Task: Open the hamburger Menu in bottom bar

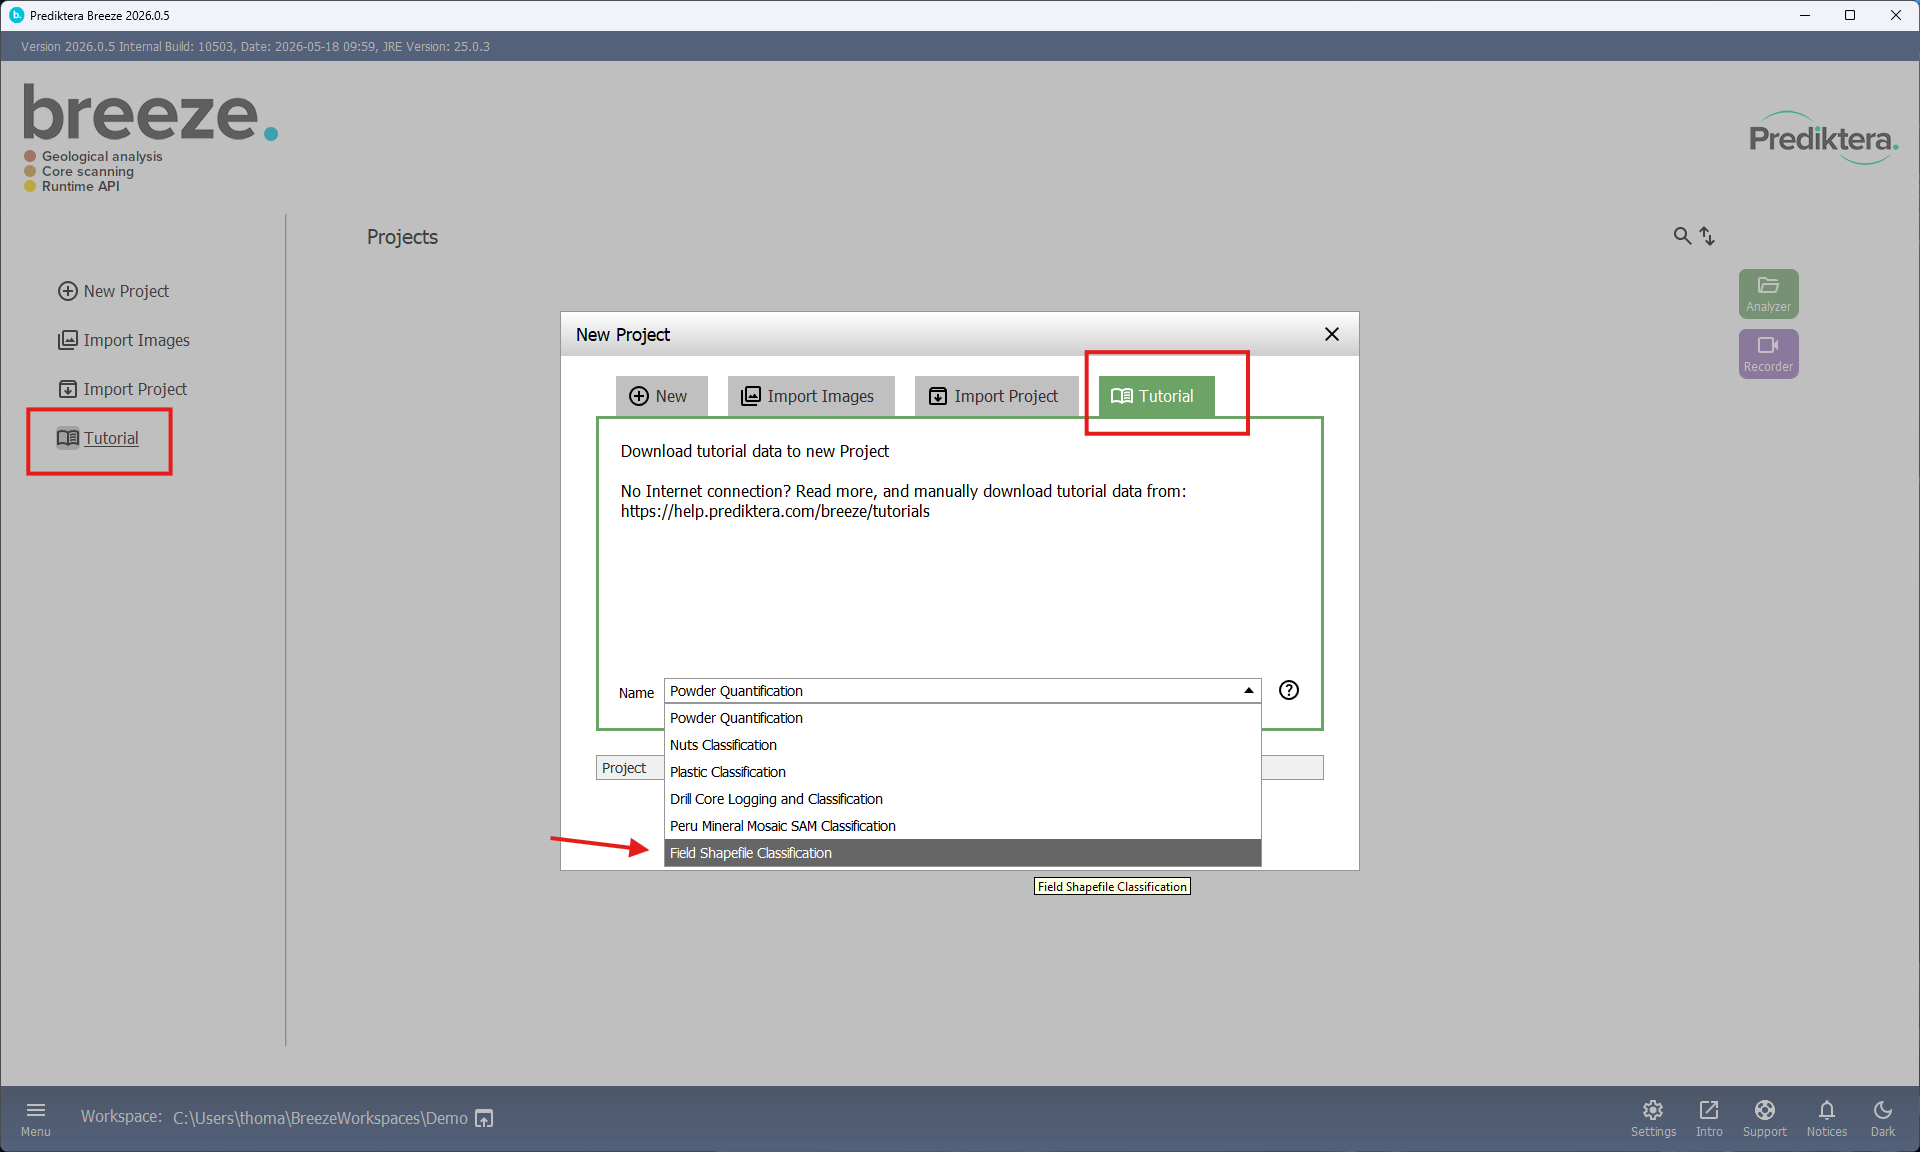Action: click(x=36, y=1118)
